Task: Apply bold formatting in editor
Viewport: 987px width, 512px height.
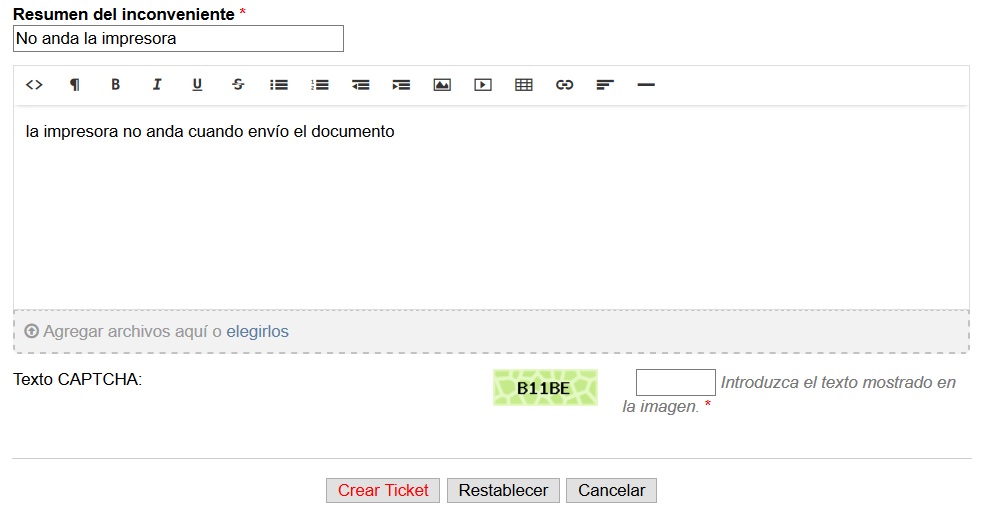Action: coord(115,85)
